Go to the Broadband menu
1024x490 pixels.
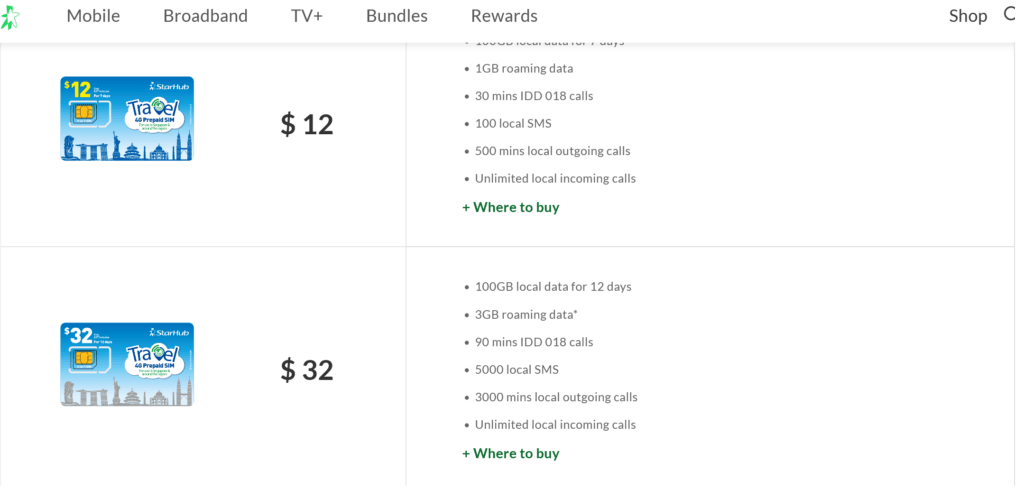click(x=205, y=16)
